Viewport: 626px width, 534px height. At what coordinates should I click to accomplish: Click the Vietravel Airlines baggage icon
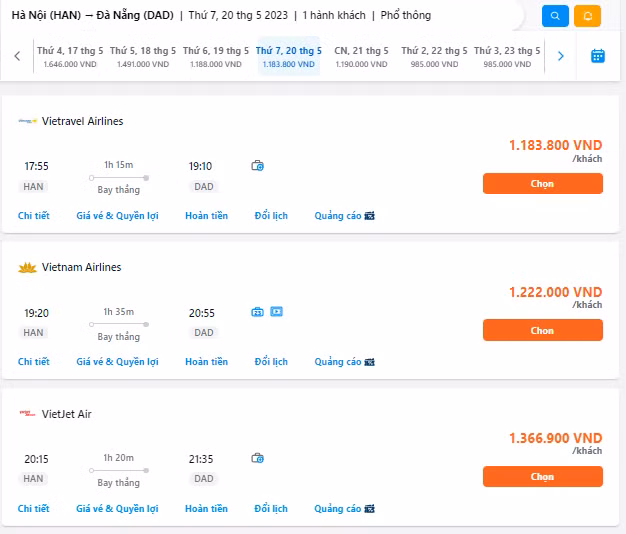(x=257, y=166)
